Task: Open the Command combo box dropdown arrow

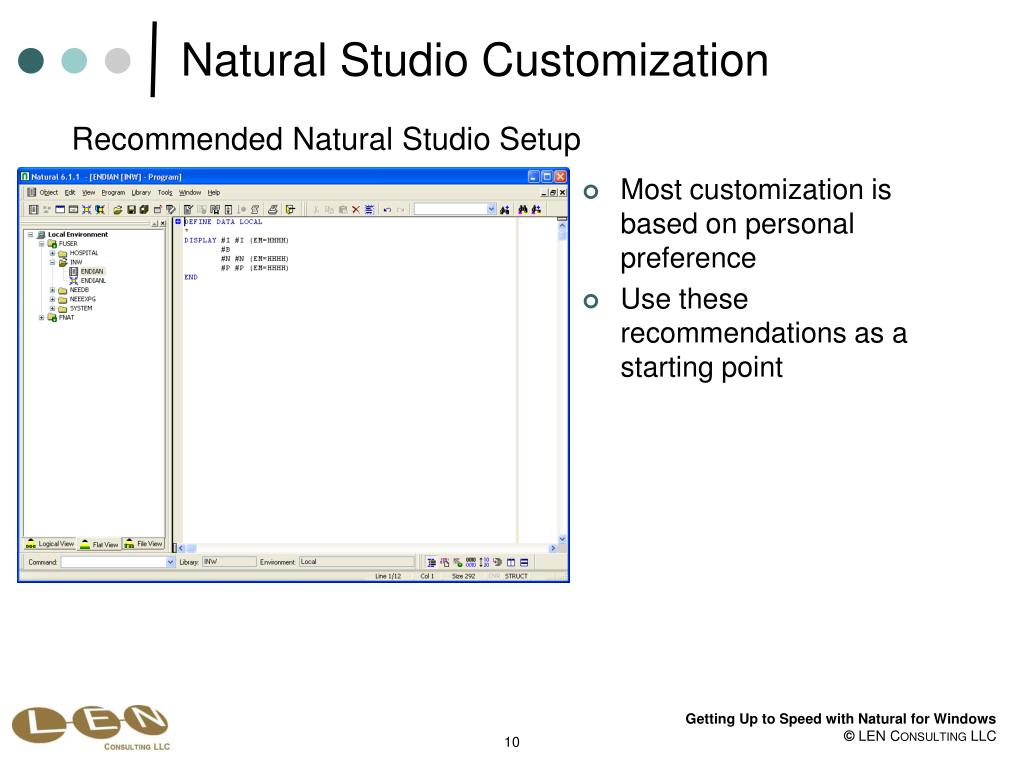Action: pyautogui.click(x=170, y=562)
